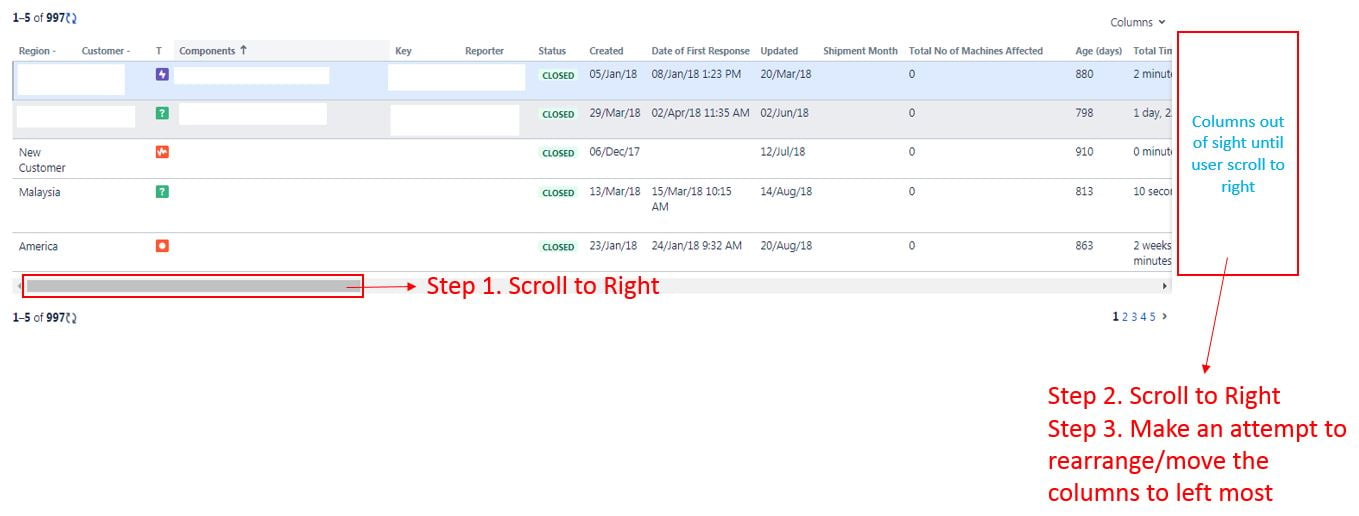Sort by the Region column header
The width and height of the screenshot is (1359, 516).
[37, 51]
